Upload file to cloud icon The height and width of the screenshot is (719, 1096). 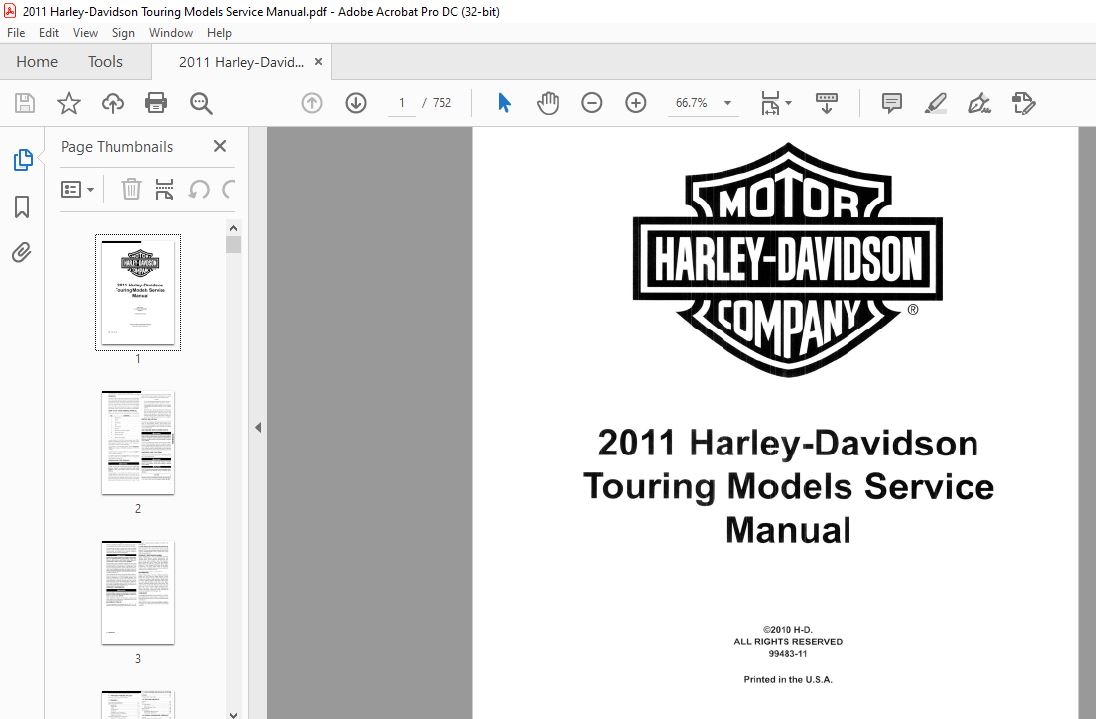pos(113,103)
